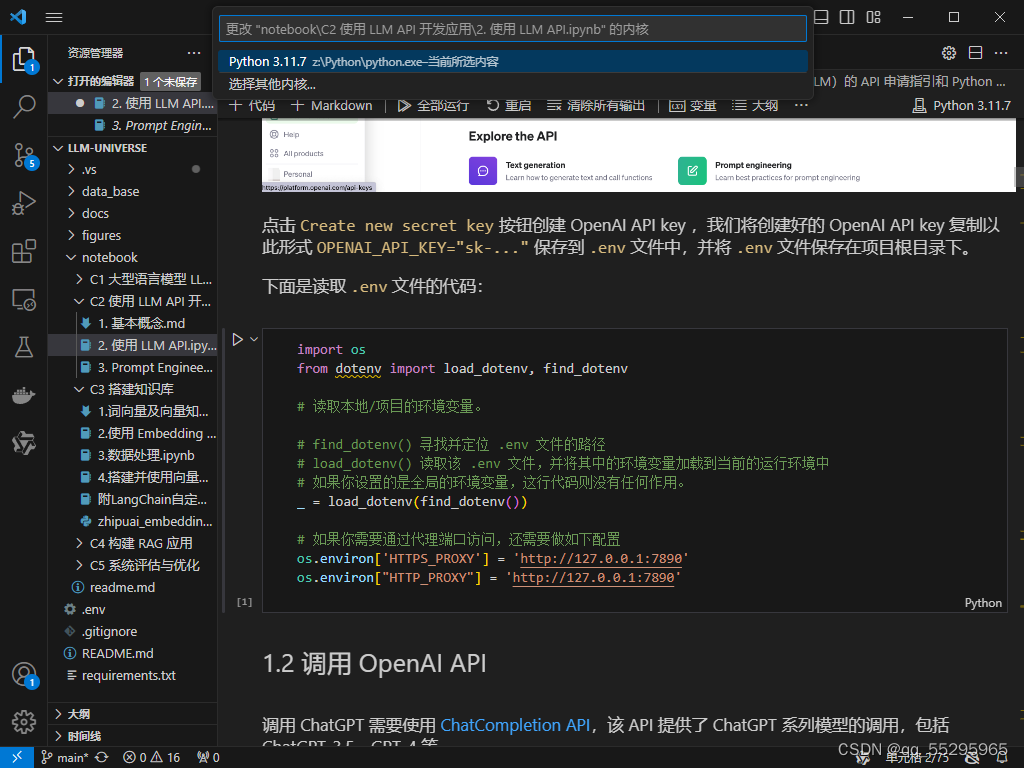Select the Source Control icon showing 5 changes
Viewport: 1024px width, 768px height.
tap(24, 155)
